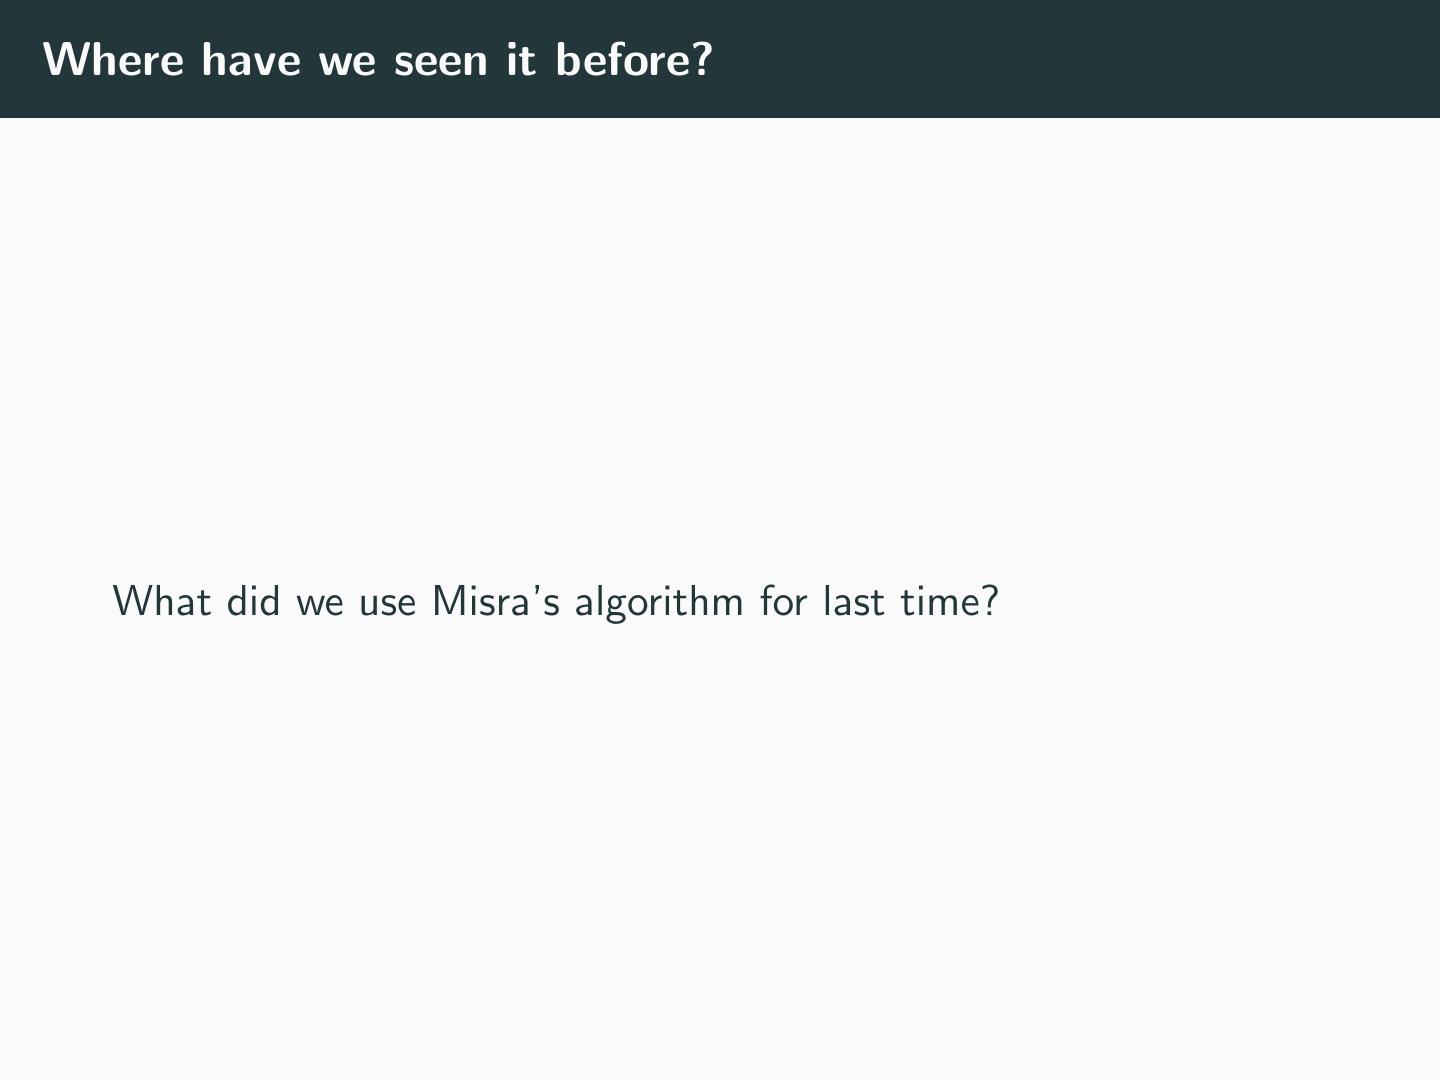The height and width of the screenshot is (1080, 1440).
Task: Click "before?" in the slide title
Action: point(633,60)
